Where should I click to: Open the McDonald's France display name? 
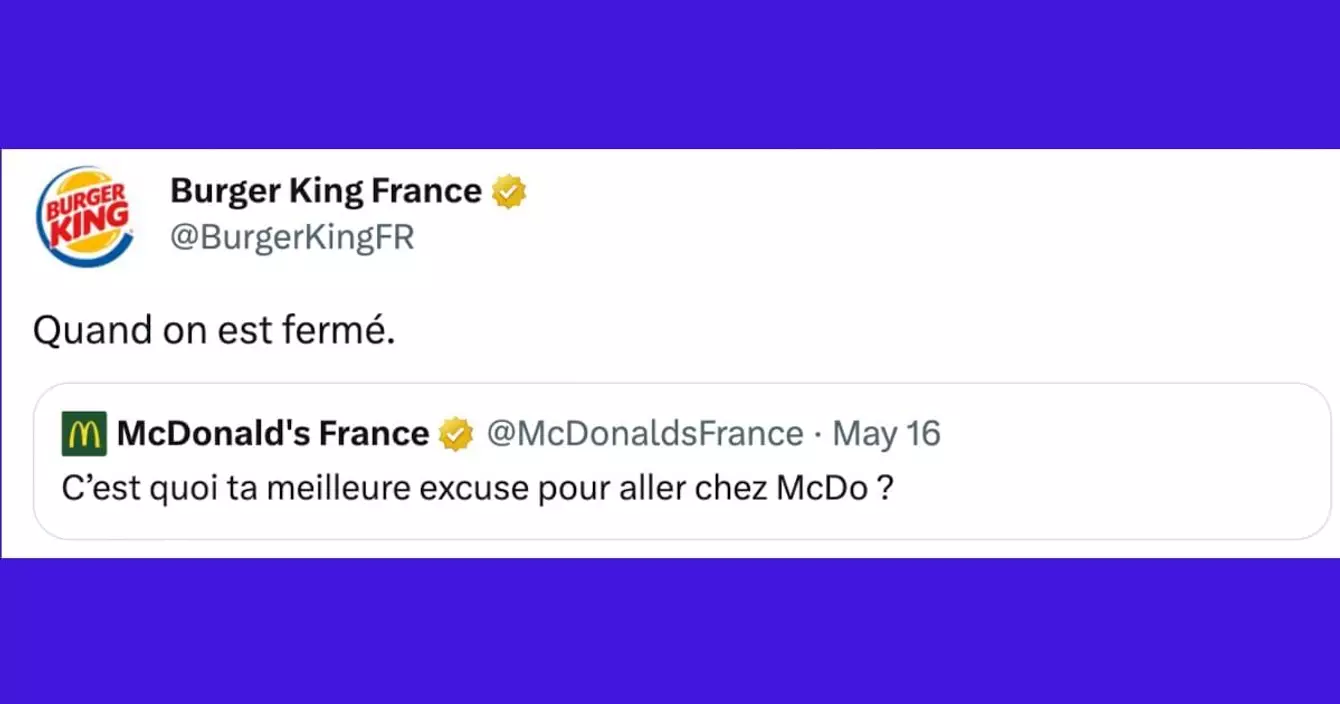coord(273,434)
